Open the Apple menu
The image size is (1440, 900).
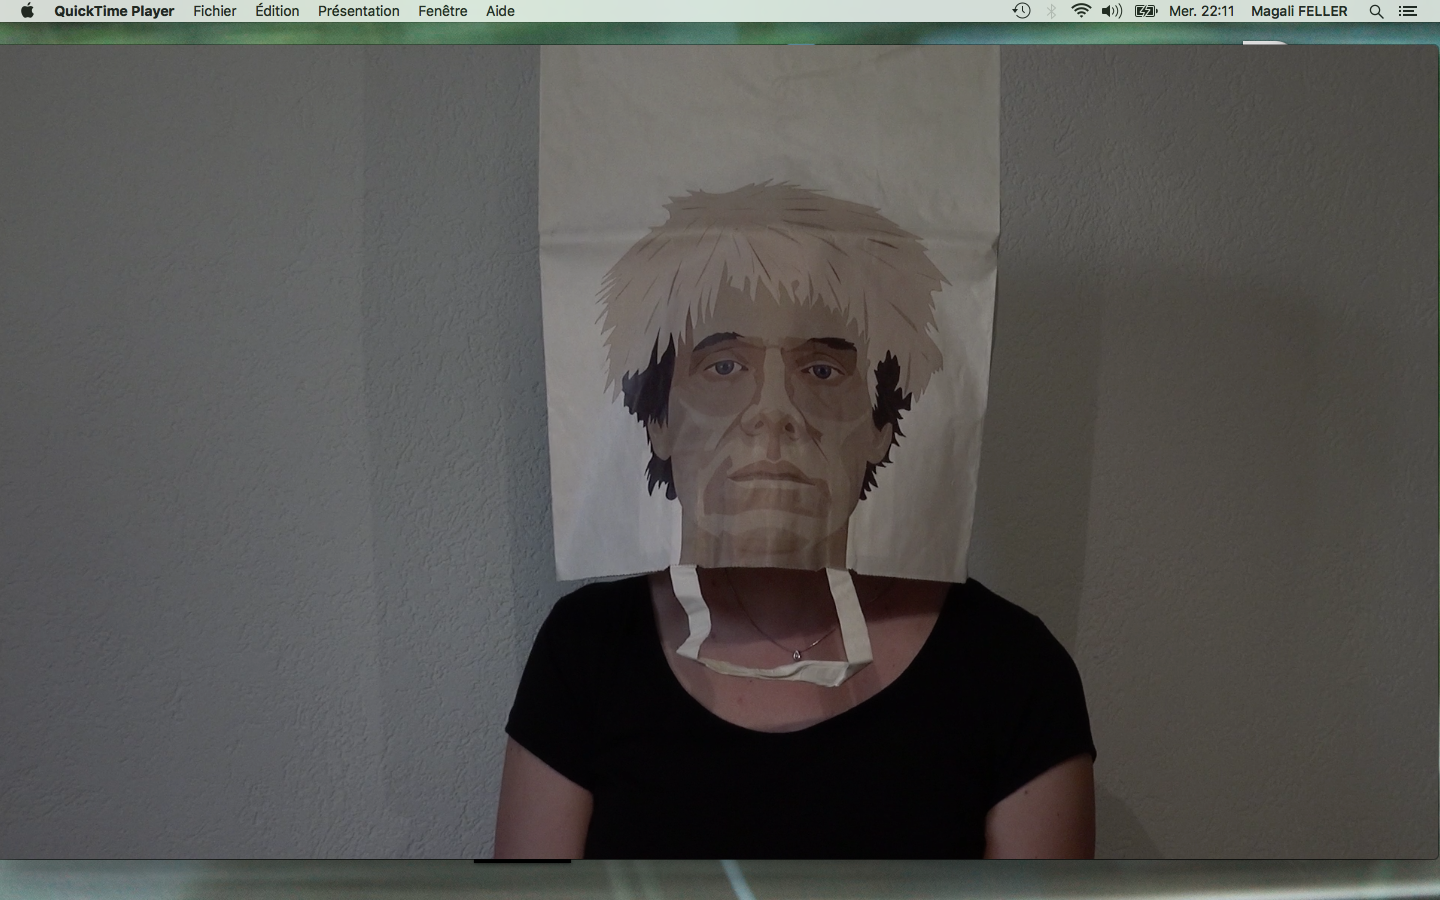tap(27, 11)
